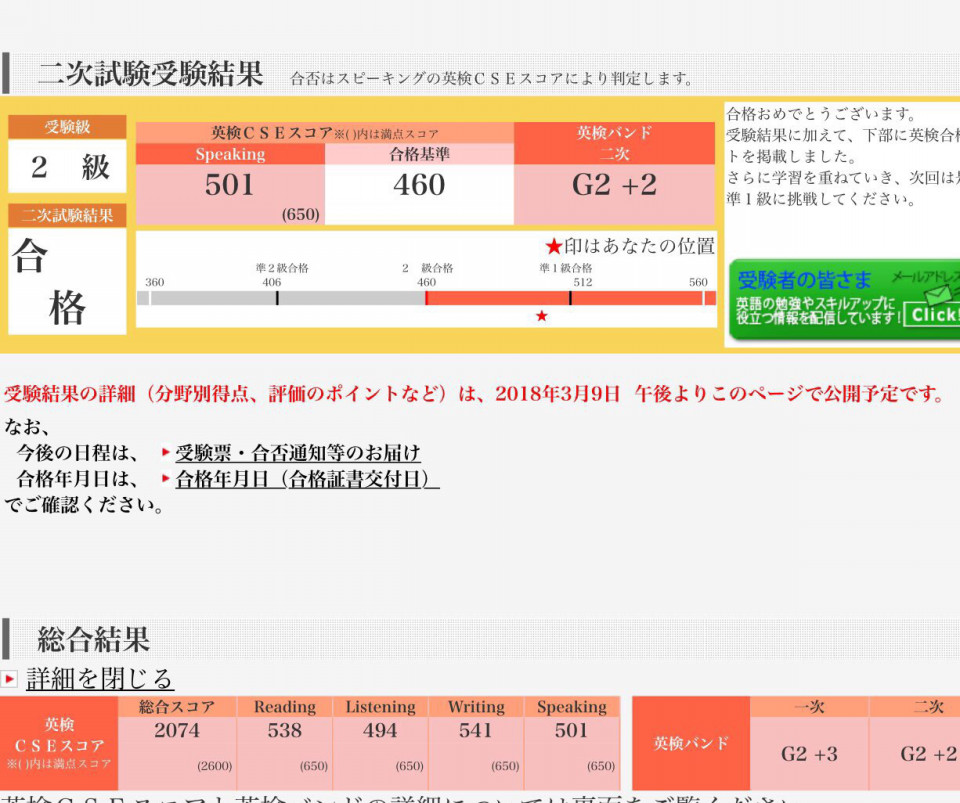Click the red arrow beside 受験票・合否通知等のお届け

165,452
